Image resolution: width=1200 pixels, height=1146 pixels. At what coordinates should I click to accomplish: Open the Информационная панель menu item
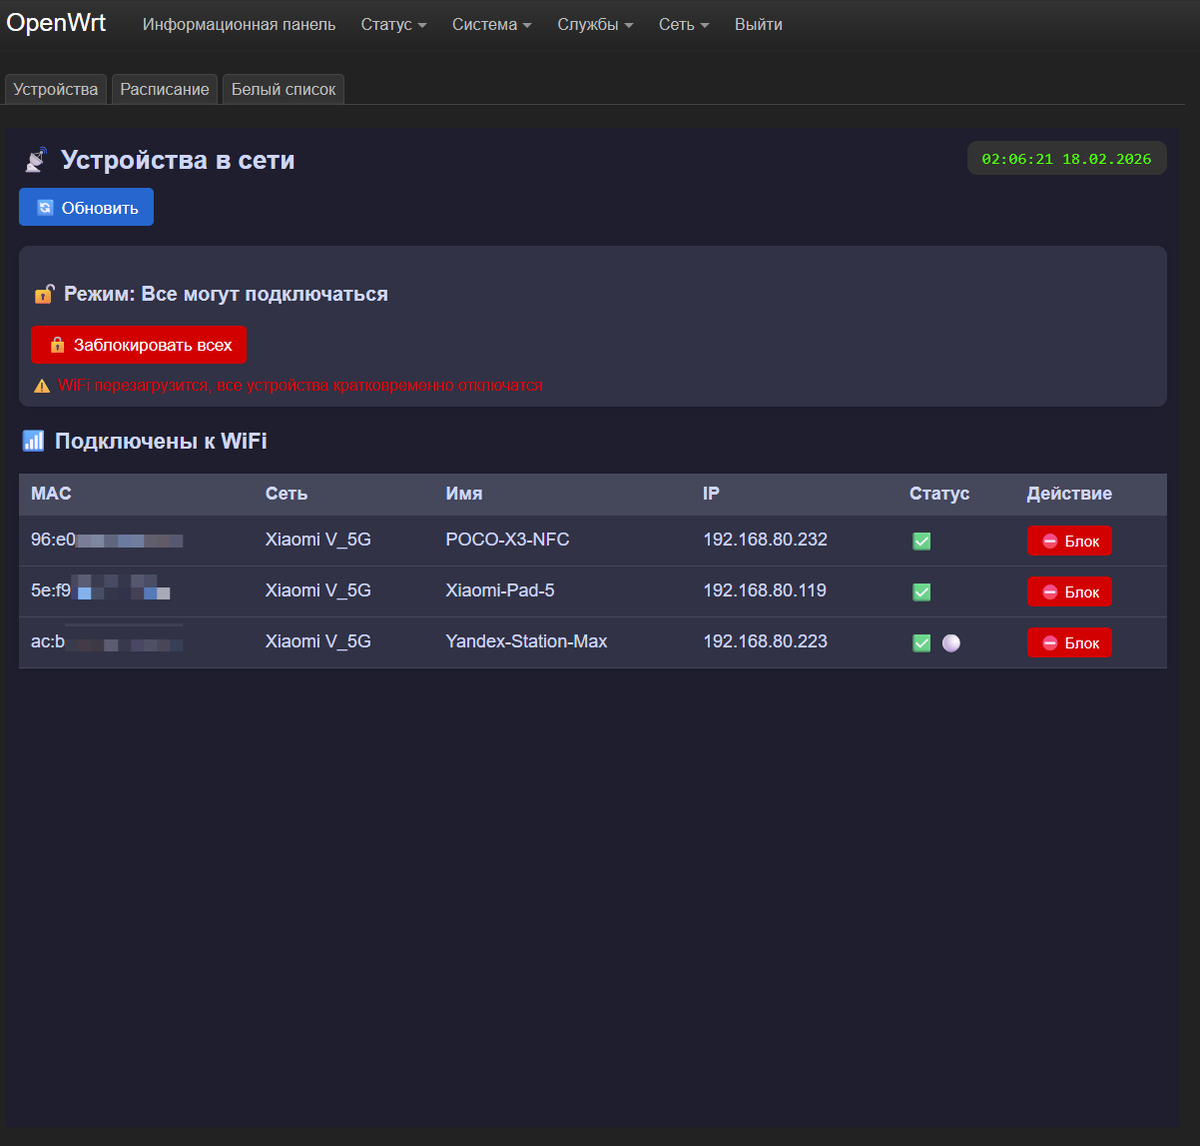point(239,24)
